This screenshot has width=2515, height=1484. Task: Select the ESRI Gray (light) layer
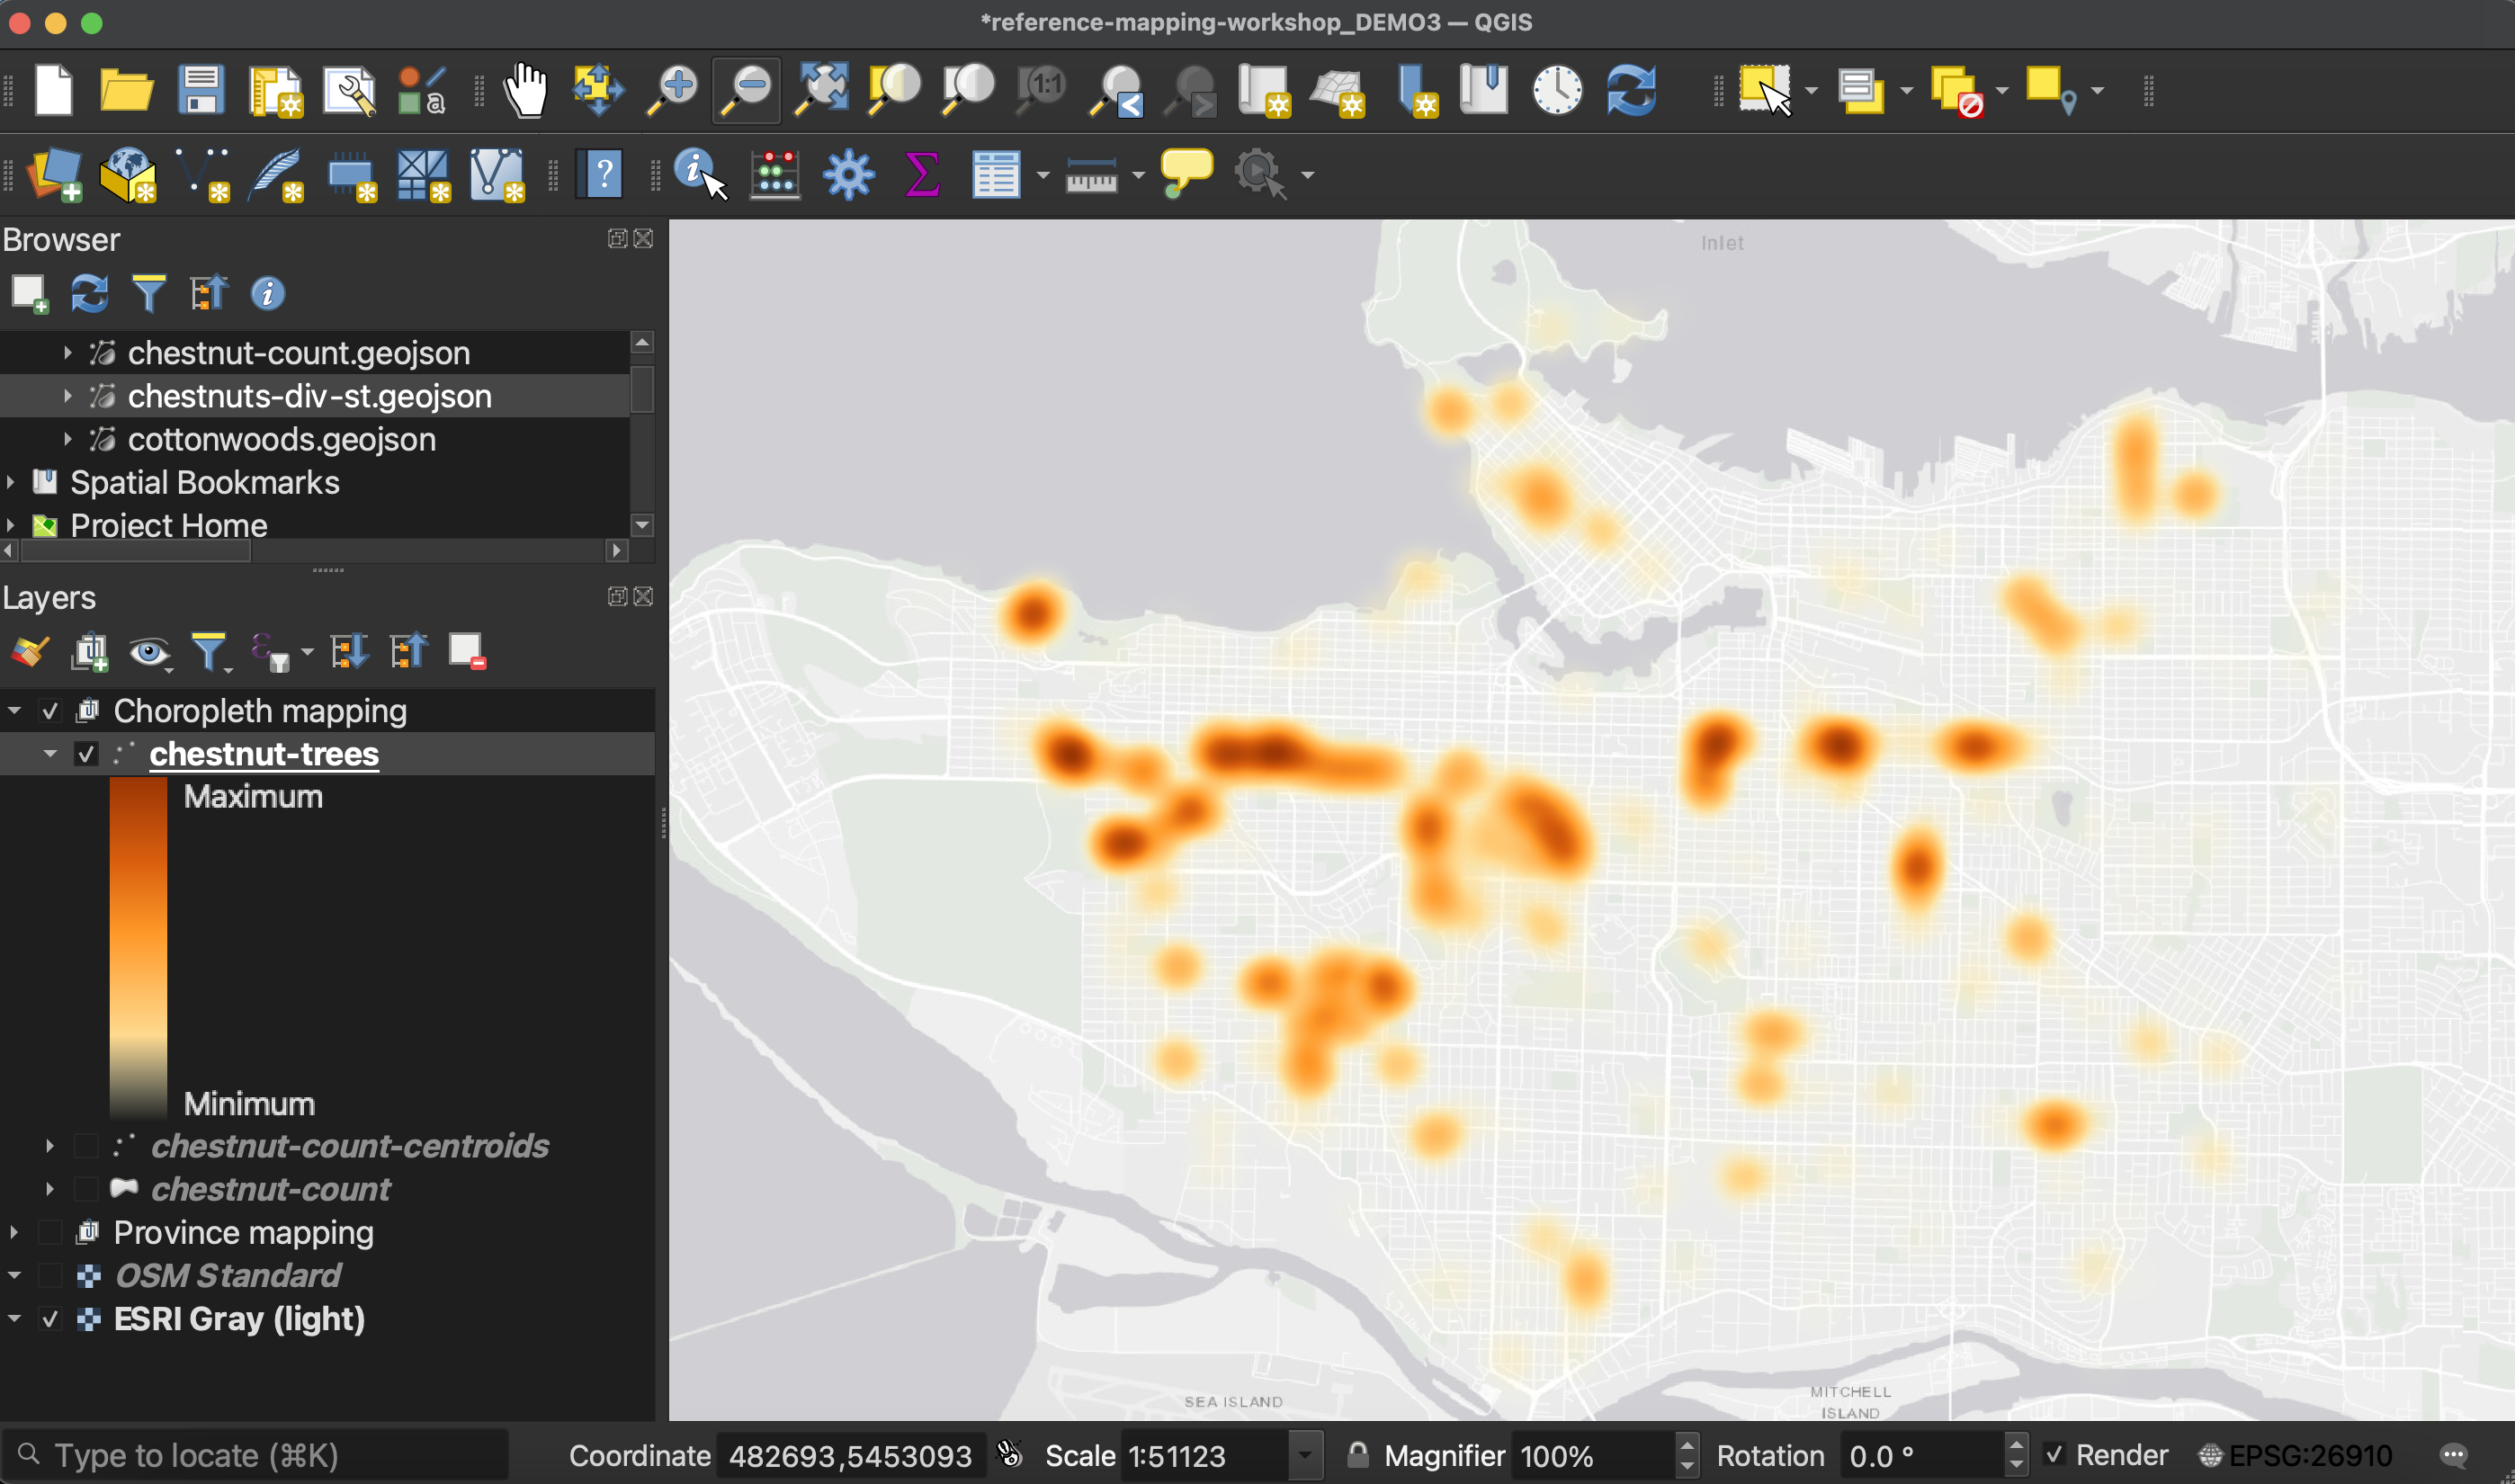[x=239, y=1319]
